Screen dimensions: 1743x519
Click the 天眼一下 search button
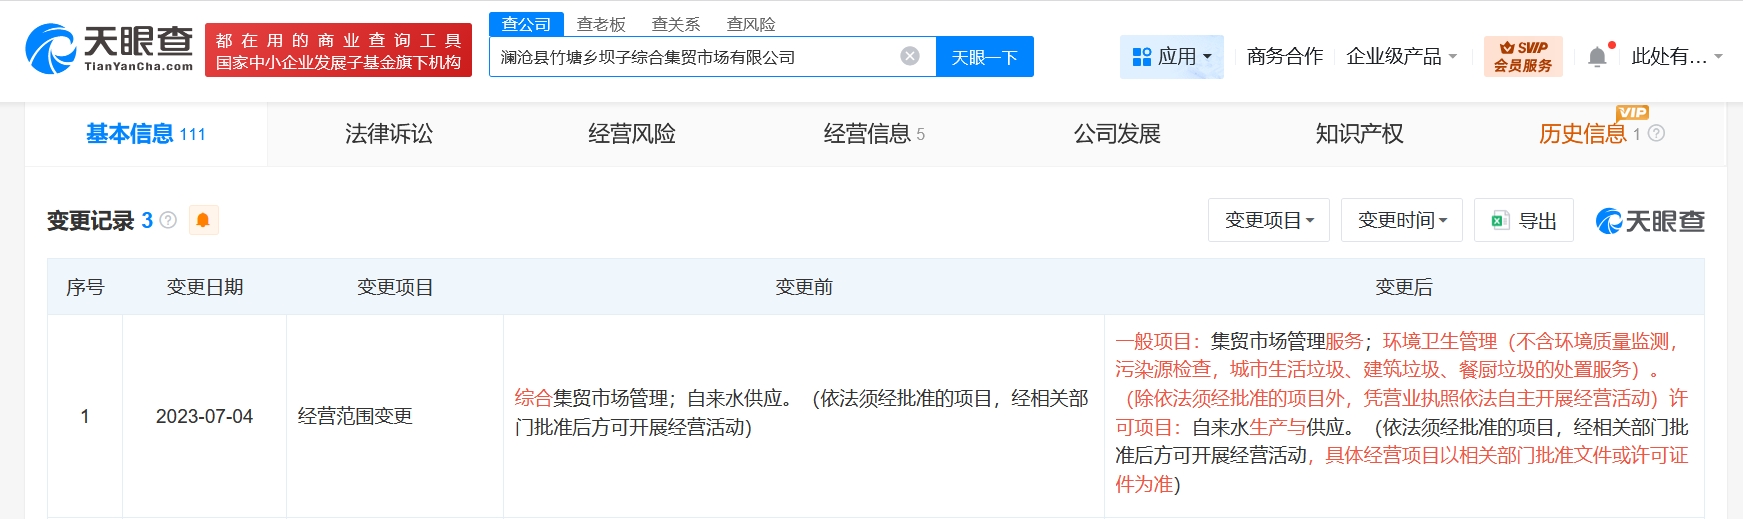coord(984,57)
